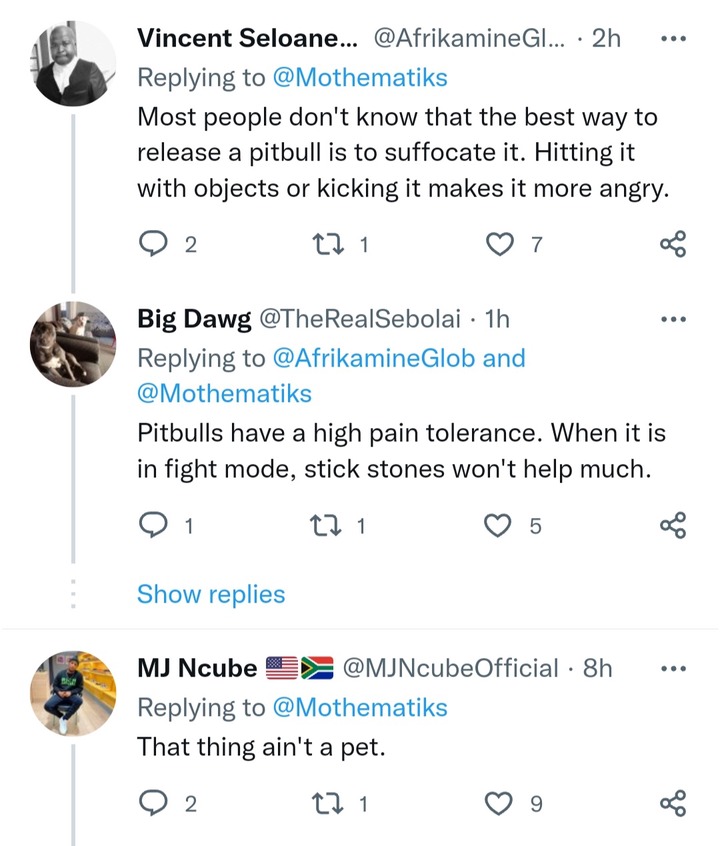Open more options for Big Dawg's tweet
This screenshot has height=846, width=720.
[674, 319]
